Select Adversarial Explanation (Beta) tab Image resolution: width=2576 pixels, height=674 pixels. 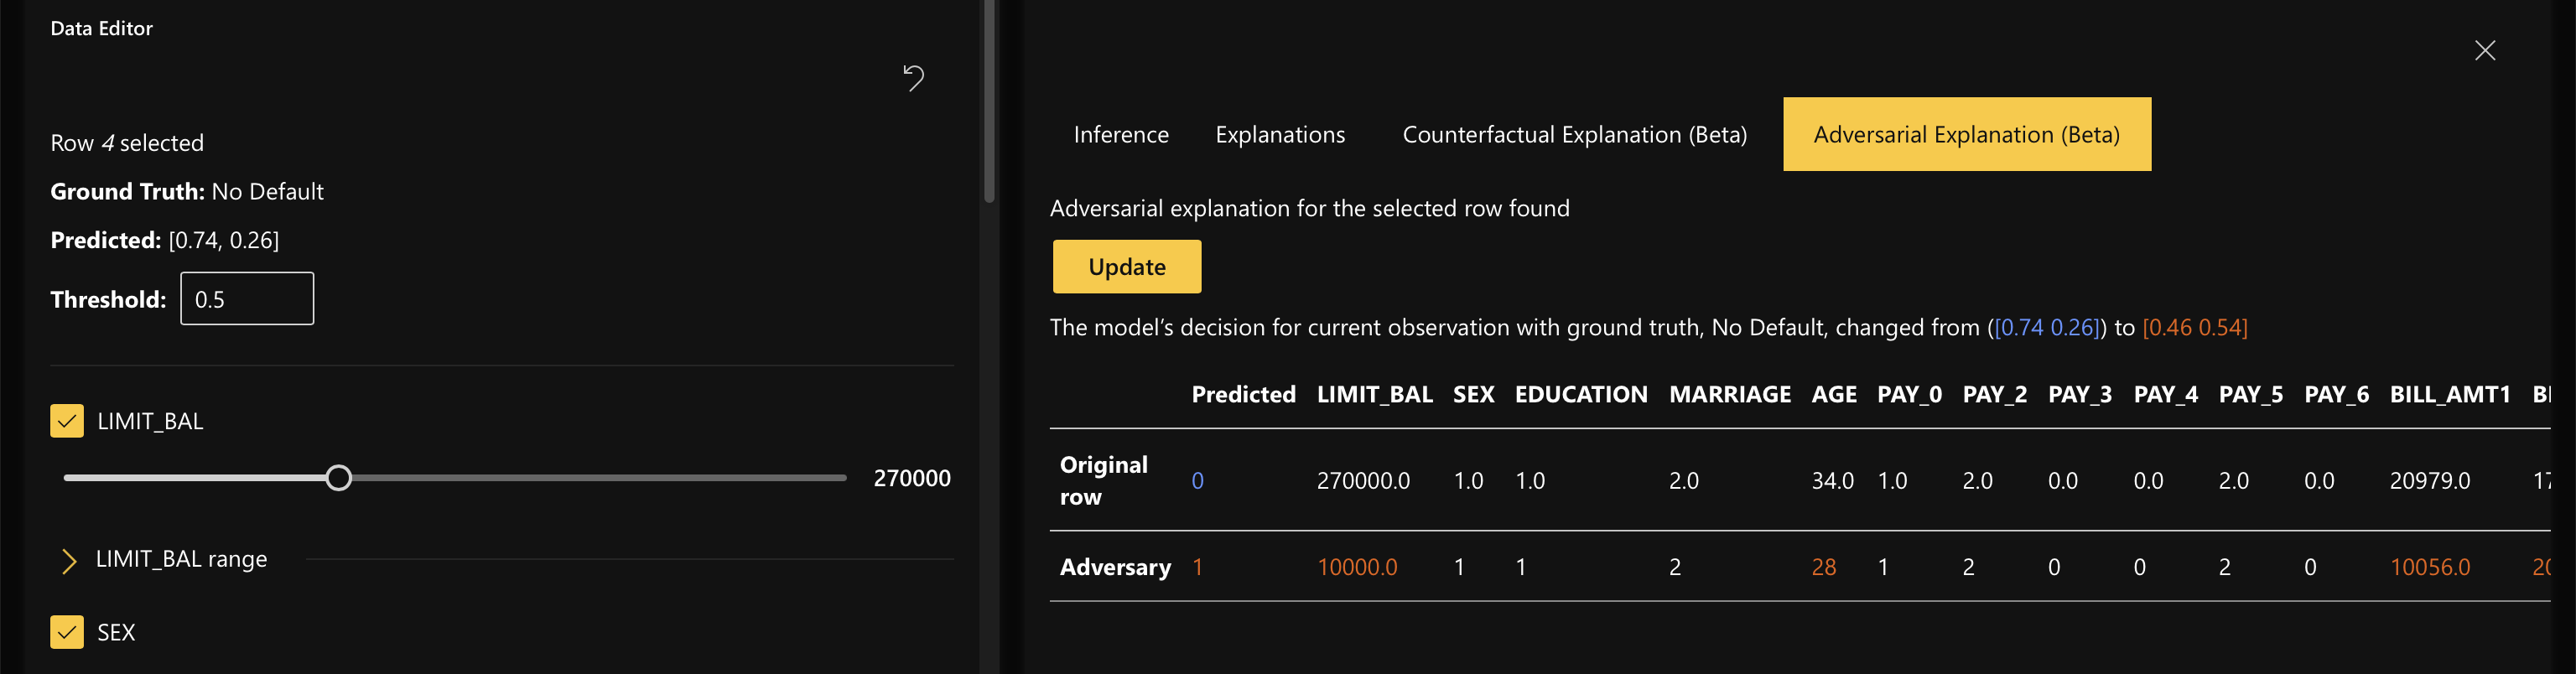(x=1966, y=135)
